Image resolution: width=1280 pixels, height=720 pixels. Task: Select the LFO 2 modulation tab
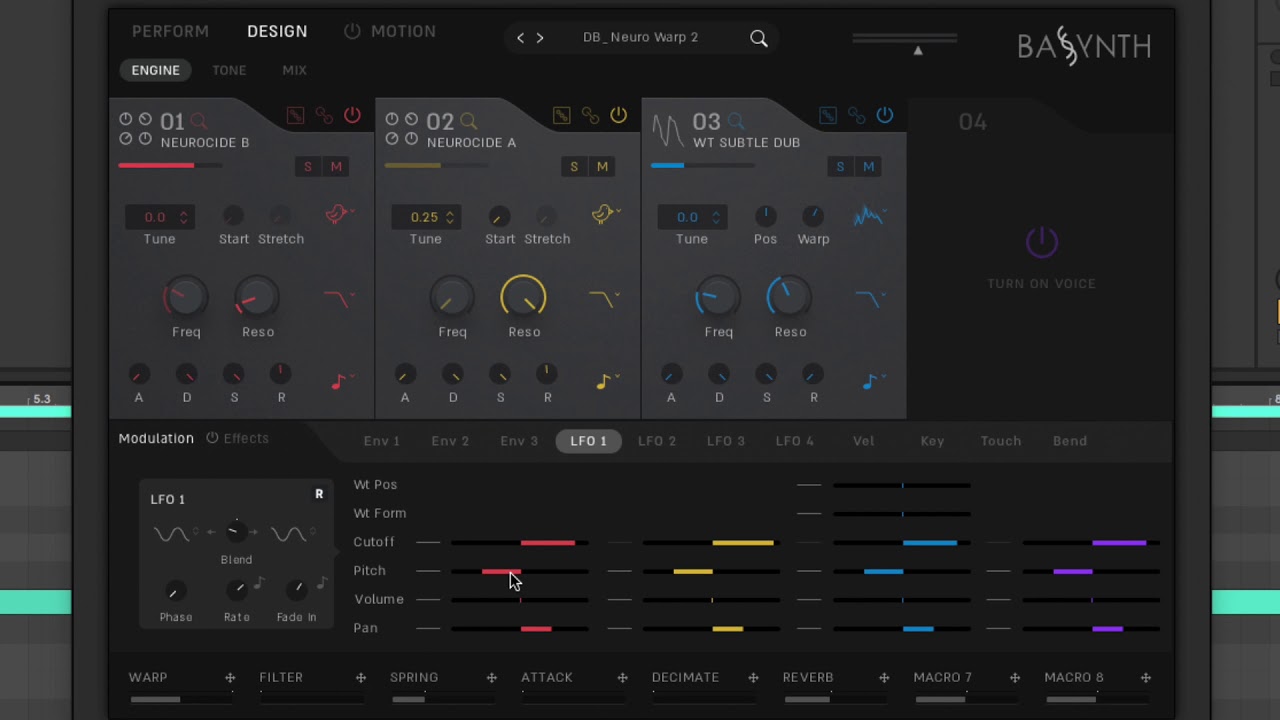pyautogui.click(x=657, y=441)
